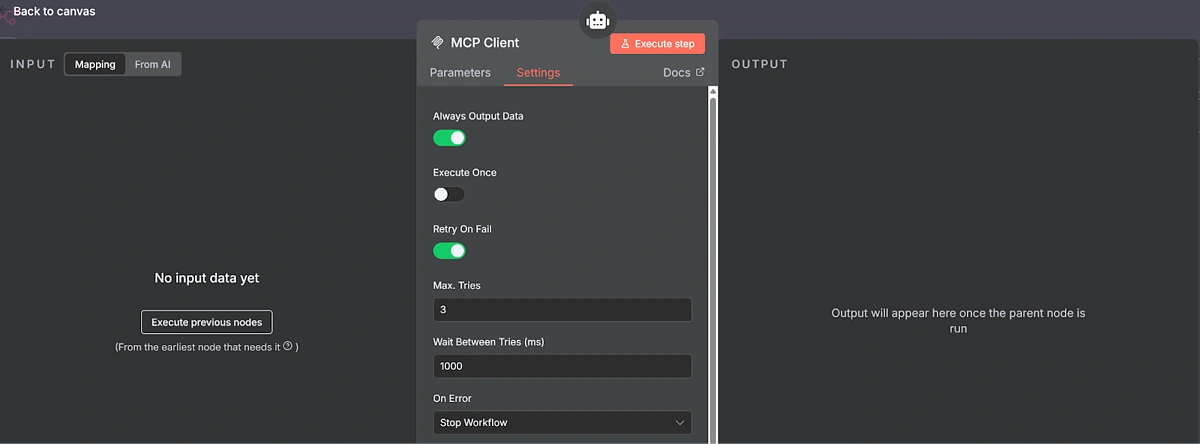
Task: Select the Settings tab
Action: [x=538, y=73]
